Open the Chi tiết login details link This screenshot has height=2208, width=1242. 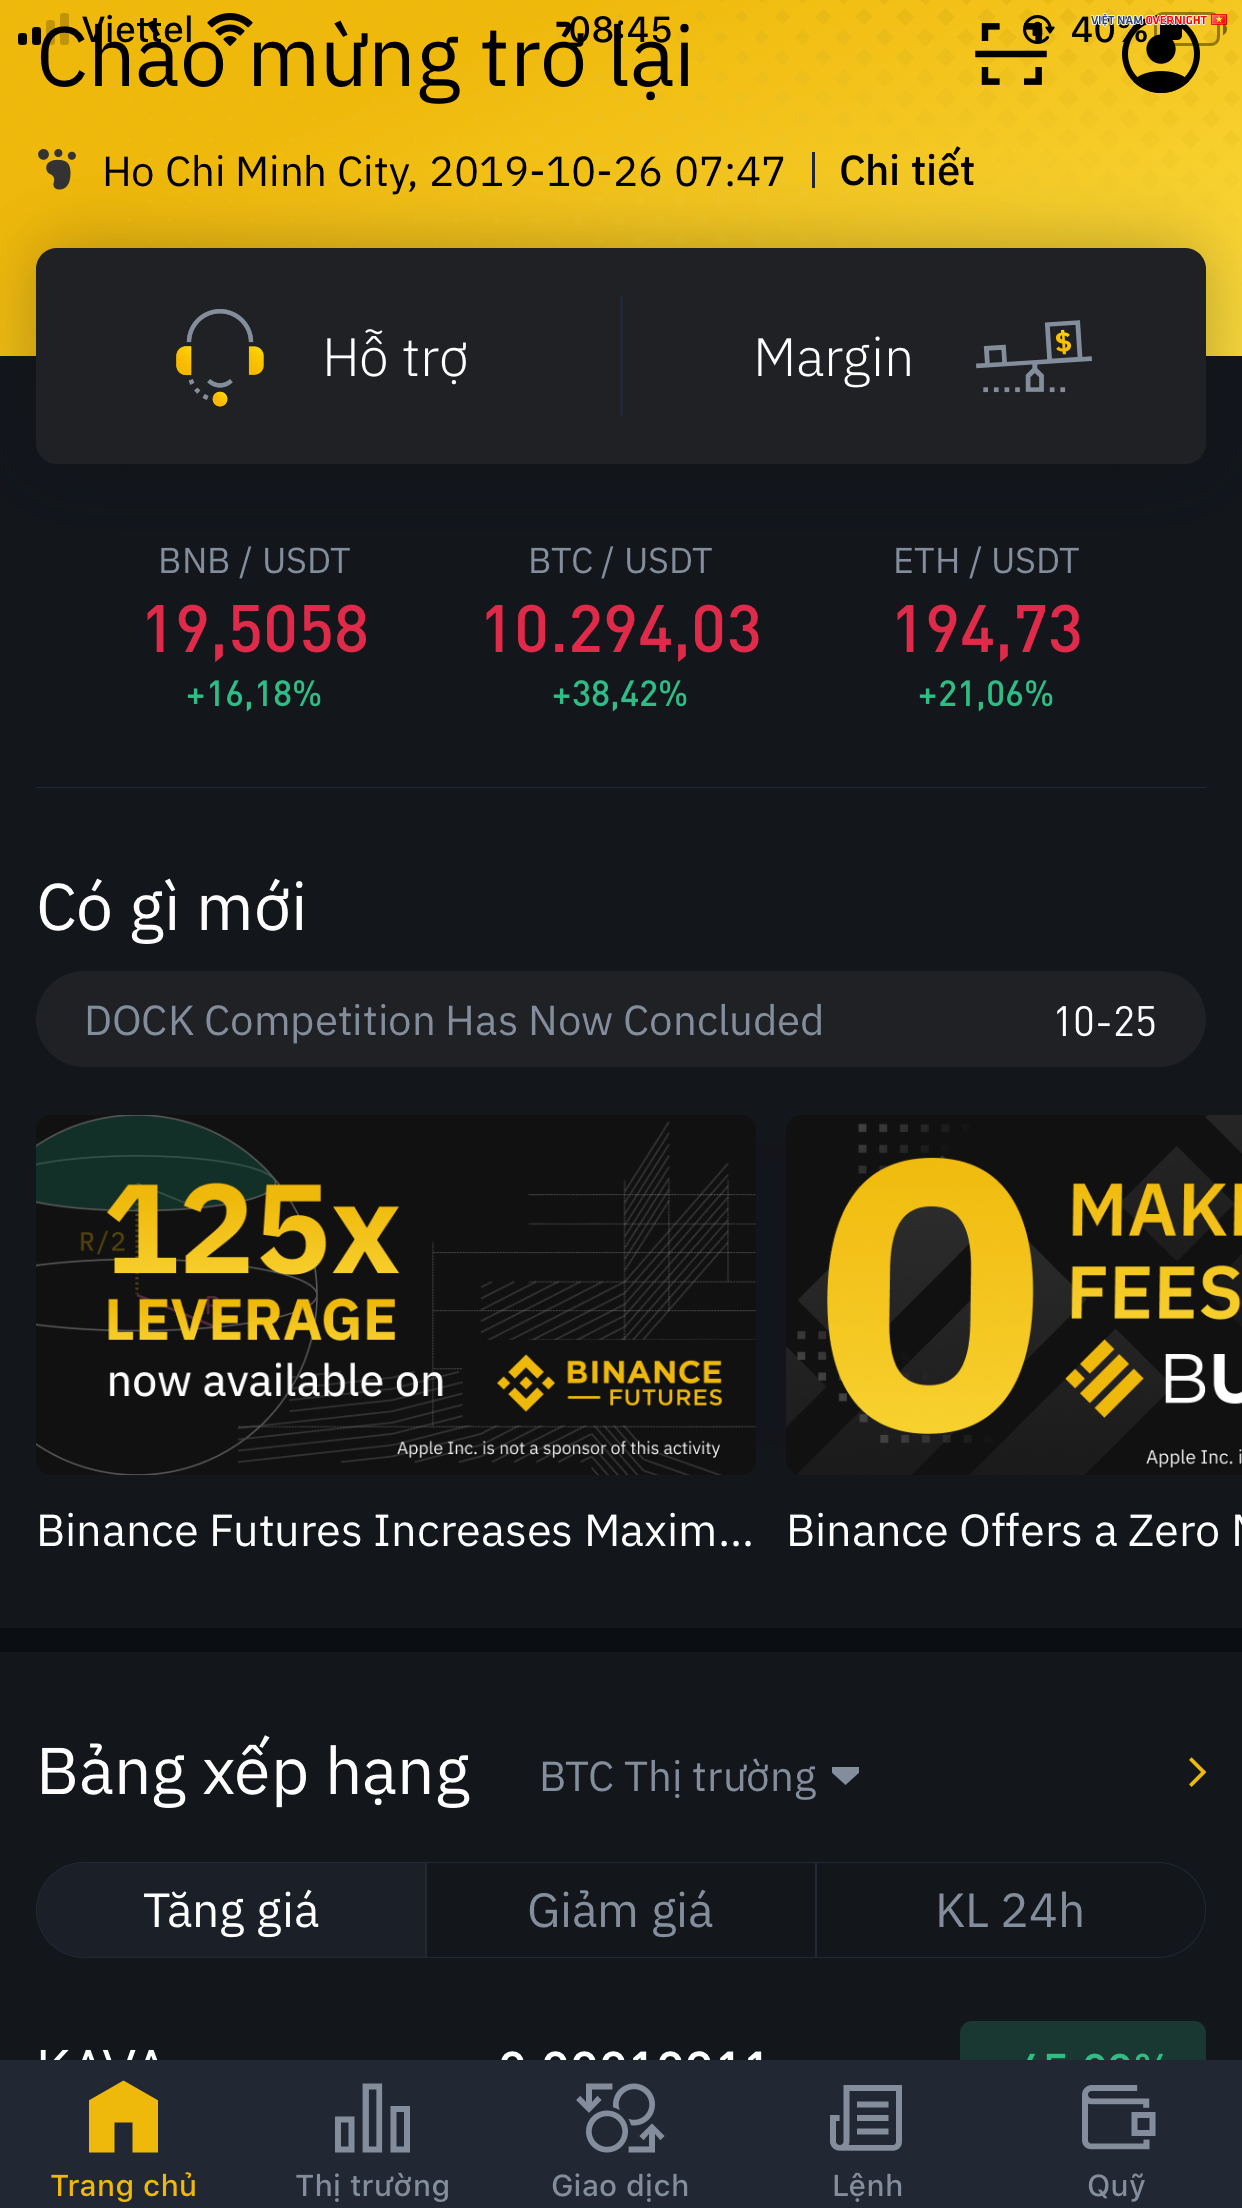(x=906, y=171)
